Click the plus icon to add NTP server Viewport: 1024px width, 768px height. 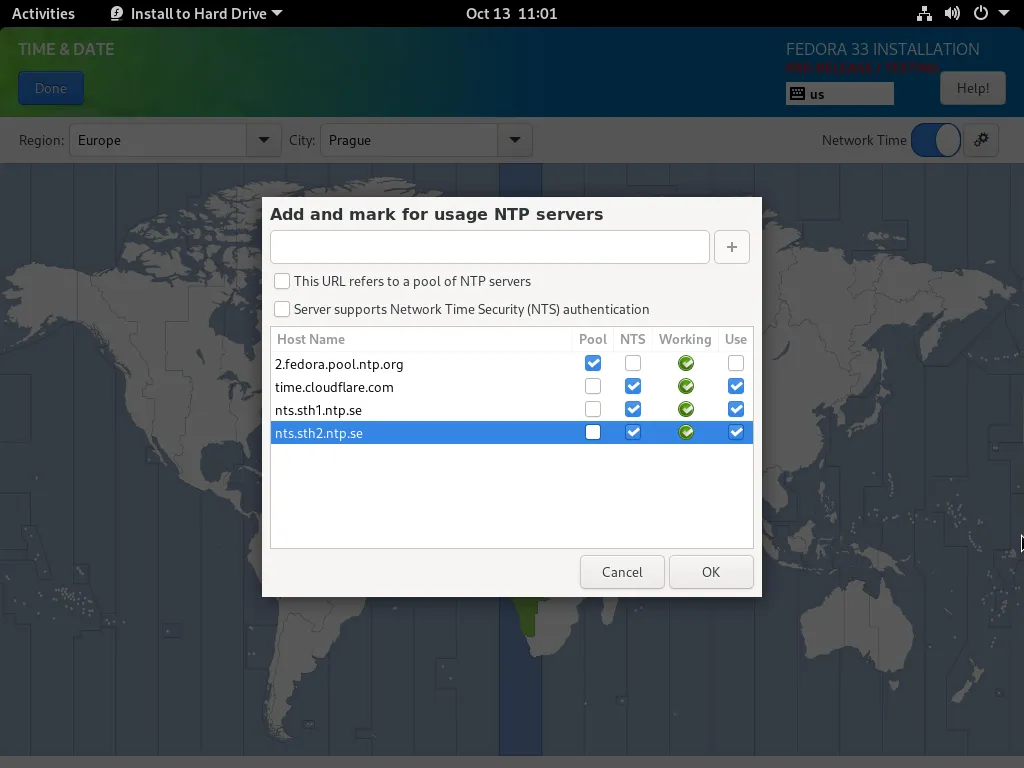pos(731,247)
